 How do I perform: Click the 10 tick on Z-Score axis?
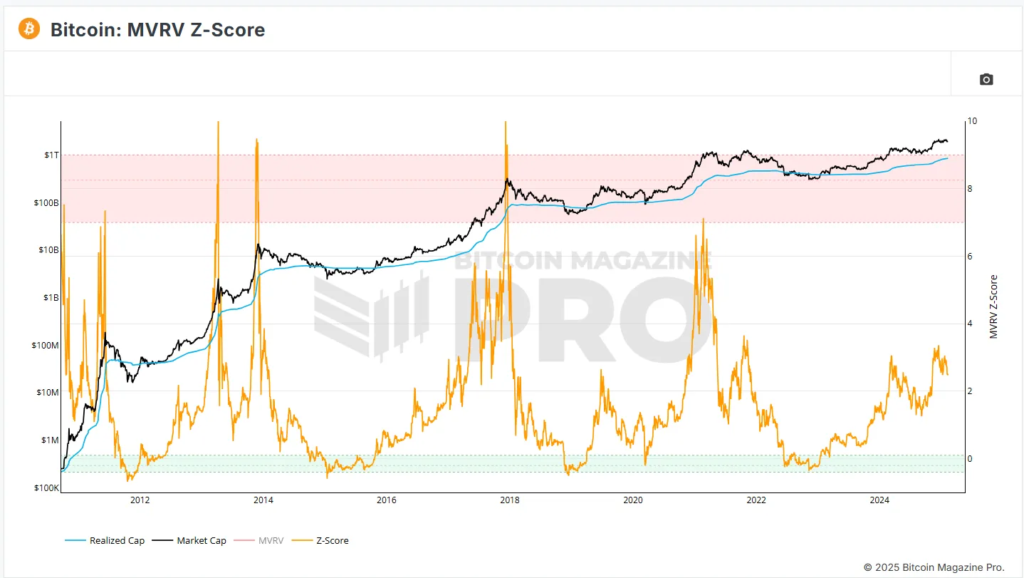pyautogui.click(x=972, y=121)
